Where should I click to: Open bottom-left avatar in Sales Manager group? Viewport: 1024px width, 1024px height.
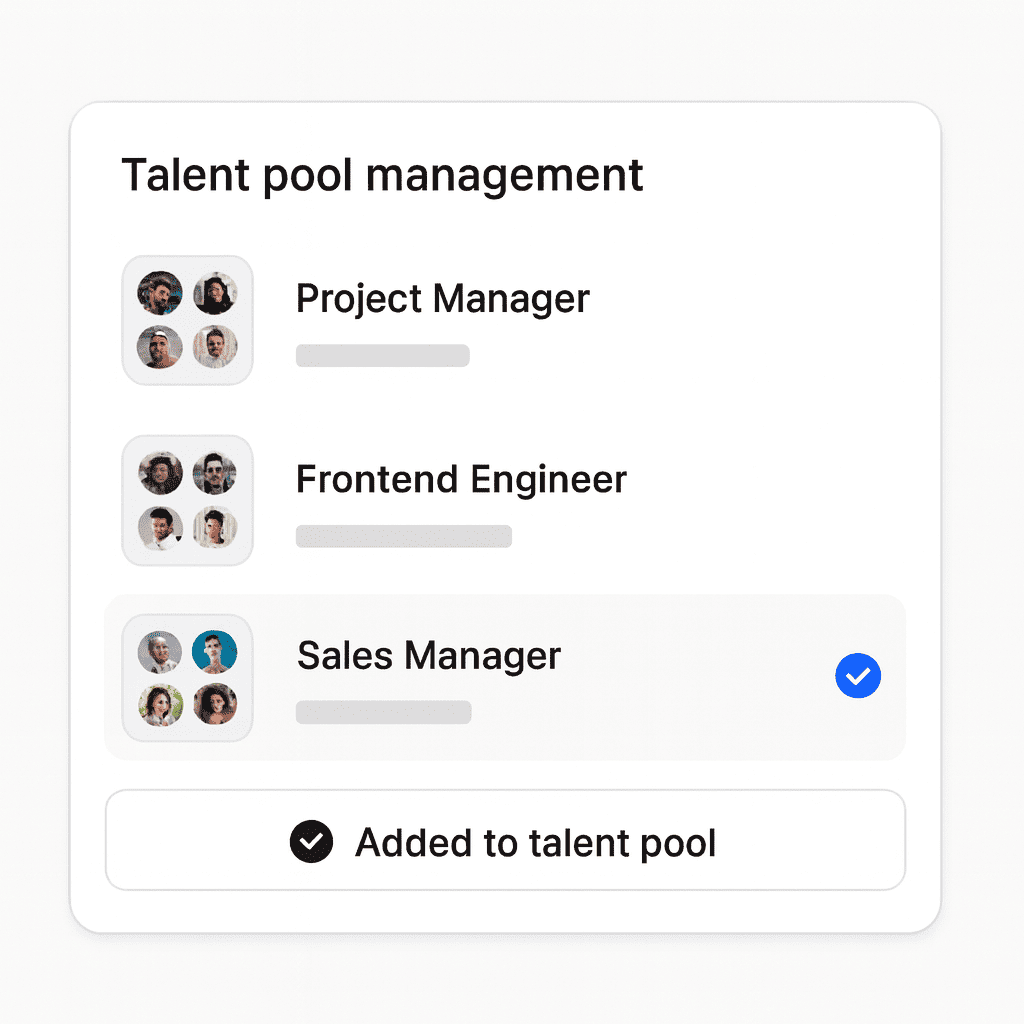160,705
